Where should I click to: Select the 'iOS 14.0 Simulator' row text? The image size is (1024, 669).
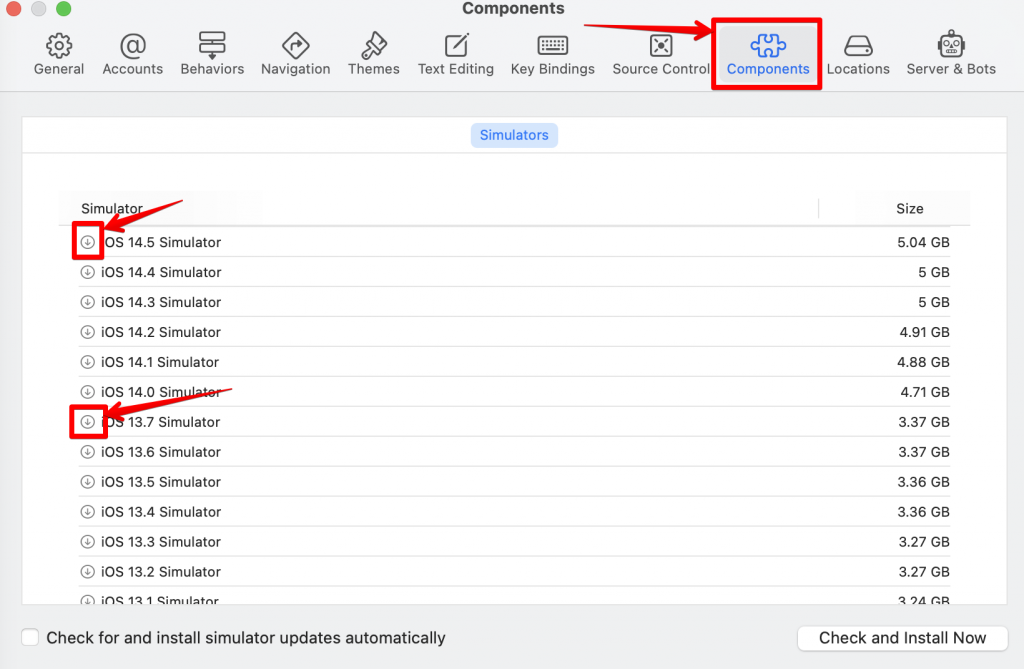[x=161, y=393]
